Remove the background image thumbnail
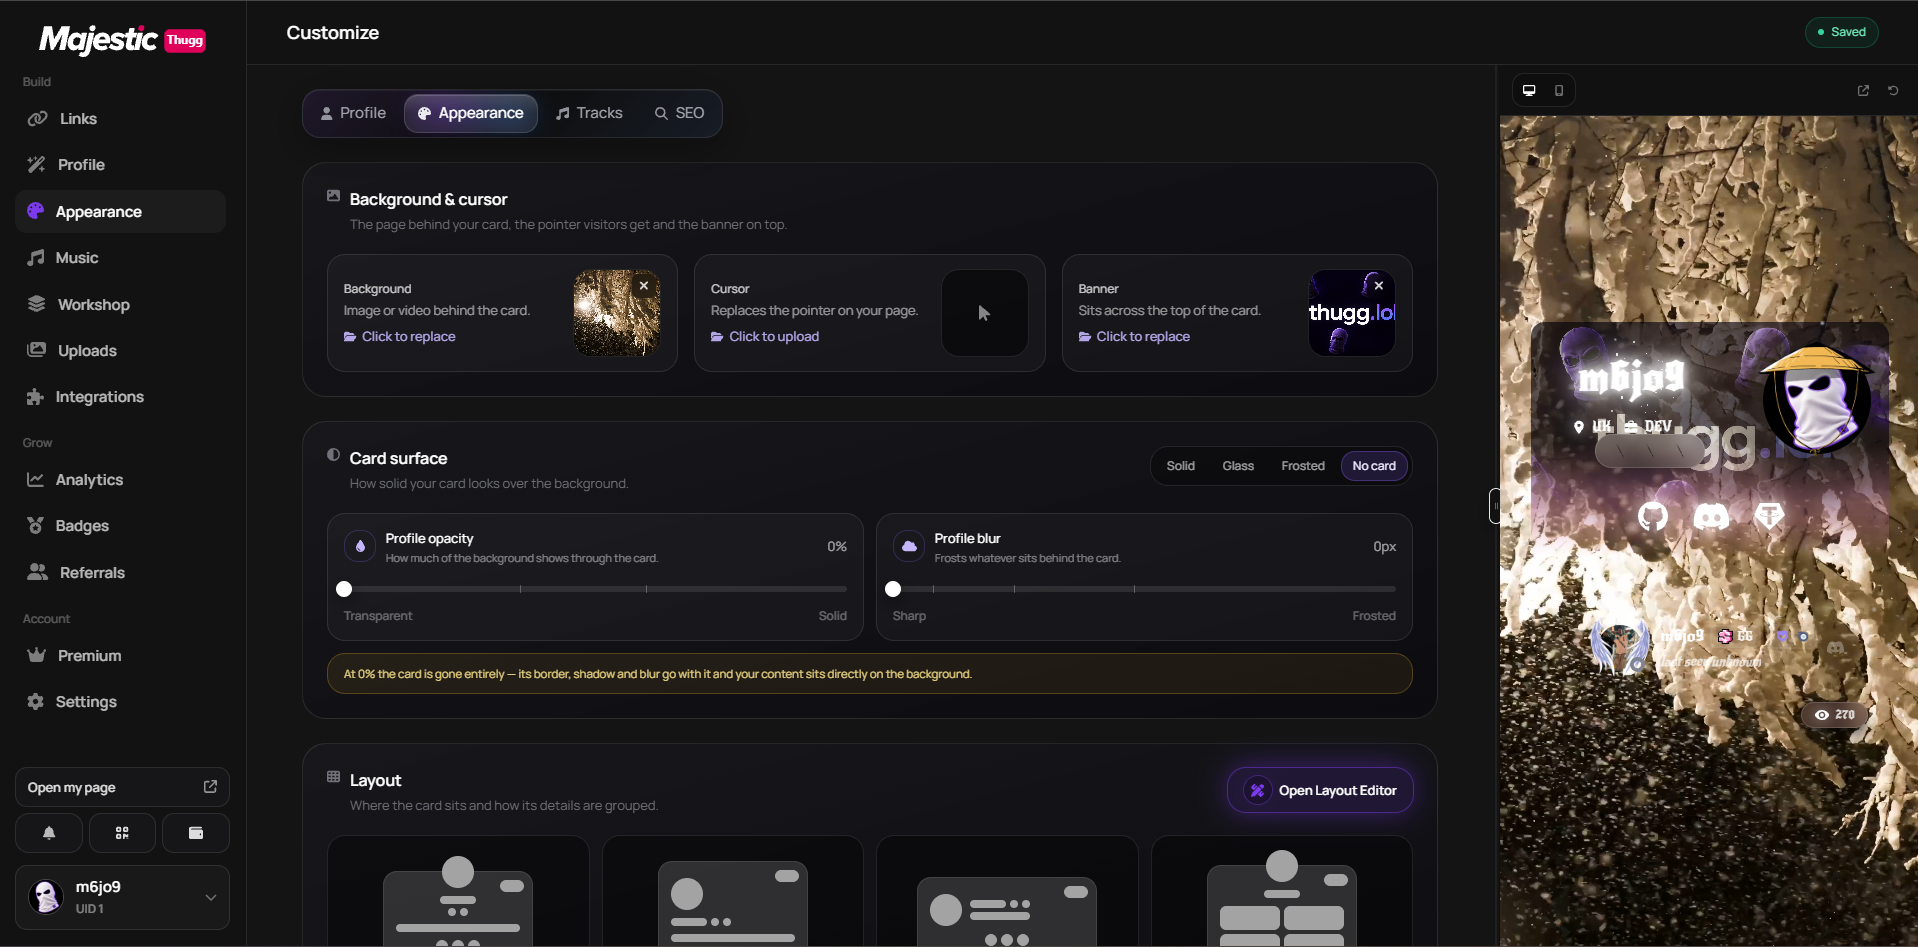Screen dimensions: 1918x947 [x=644, y=286]
